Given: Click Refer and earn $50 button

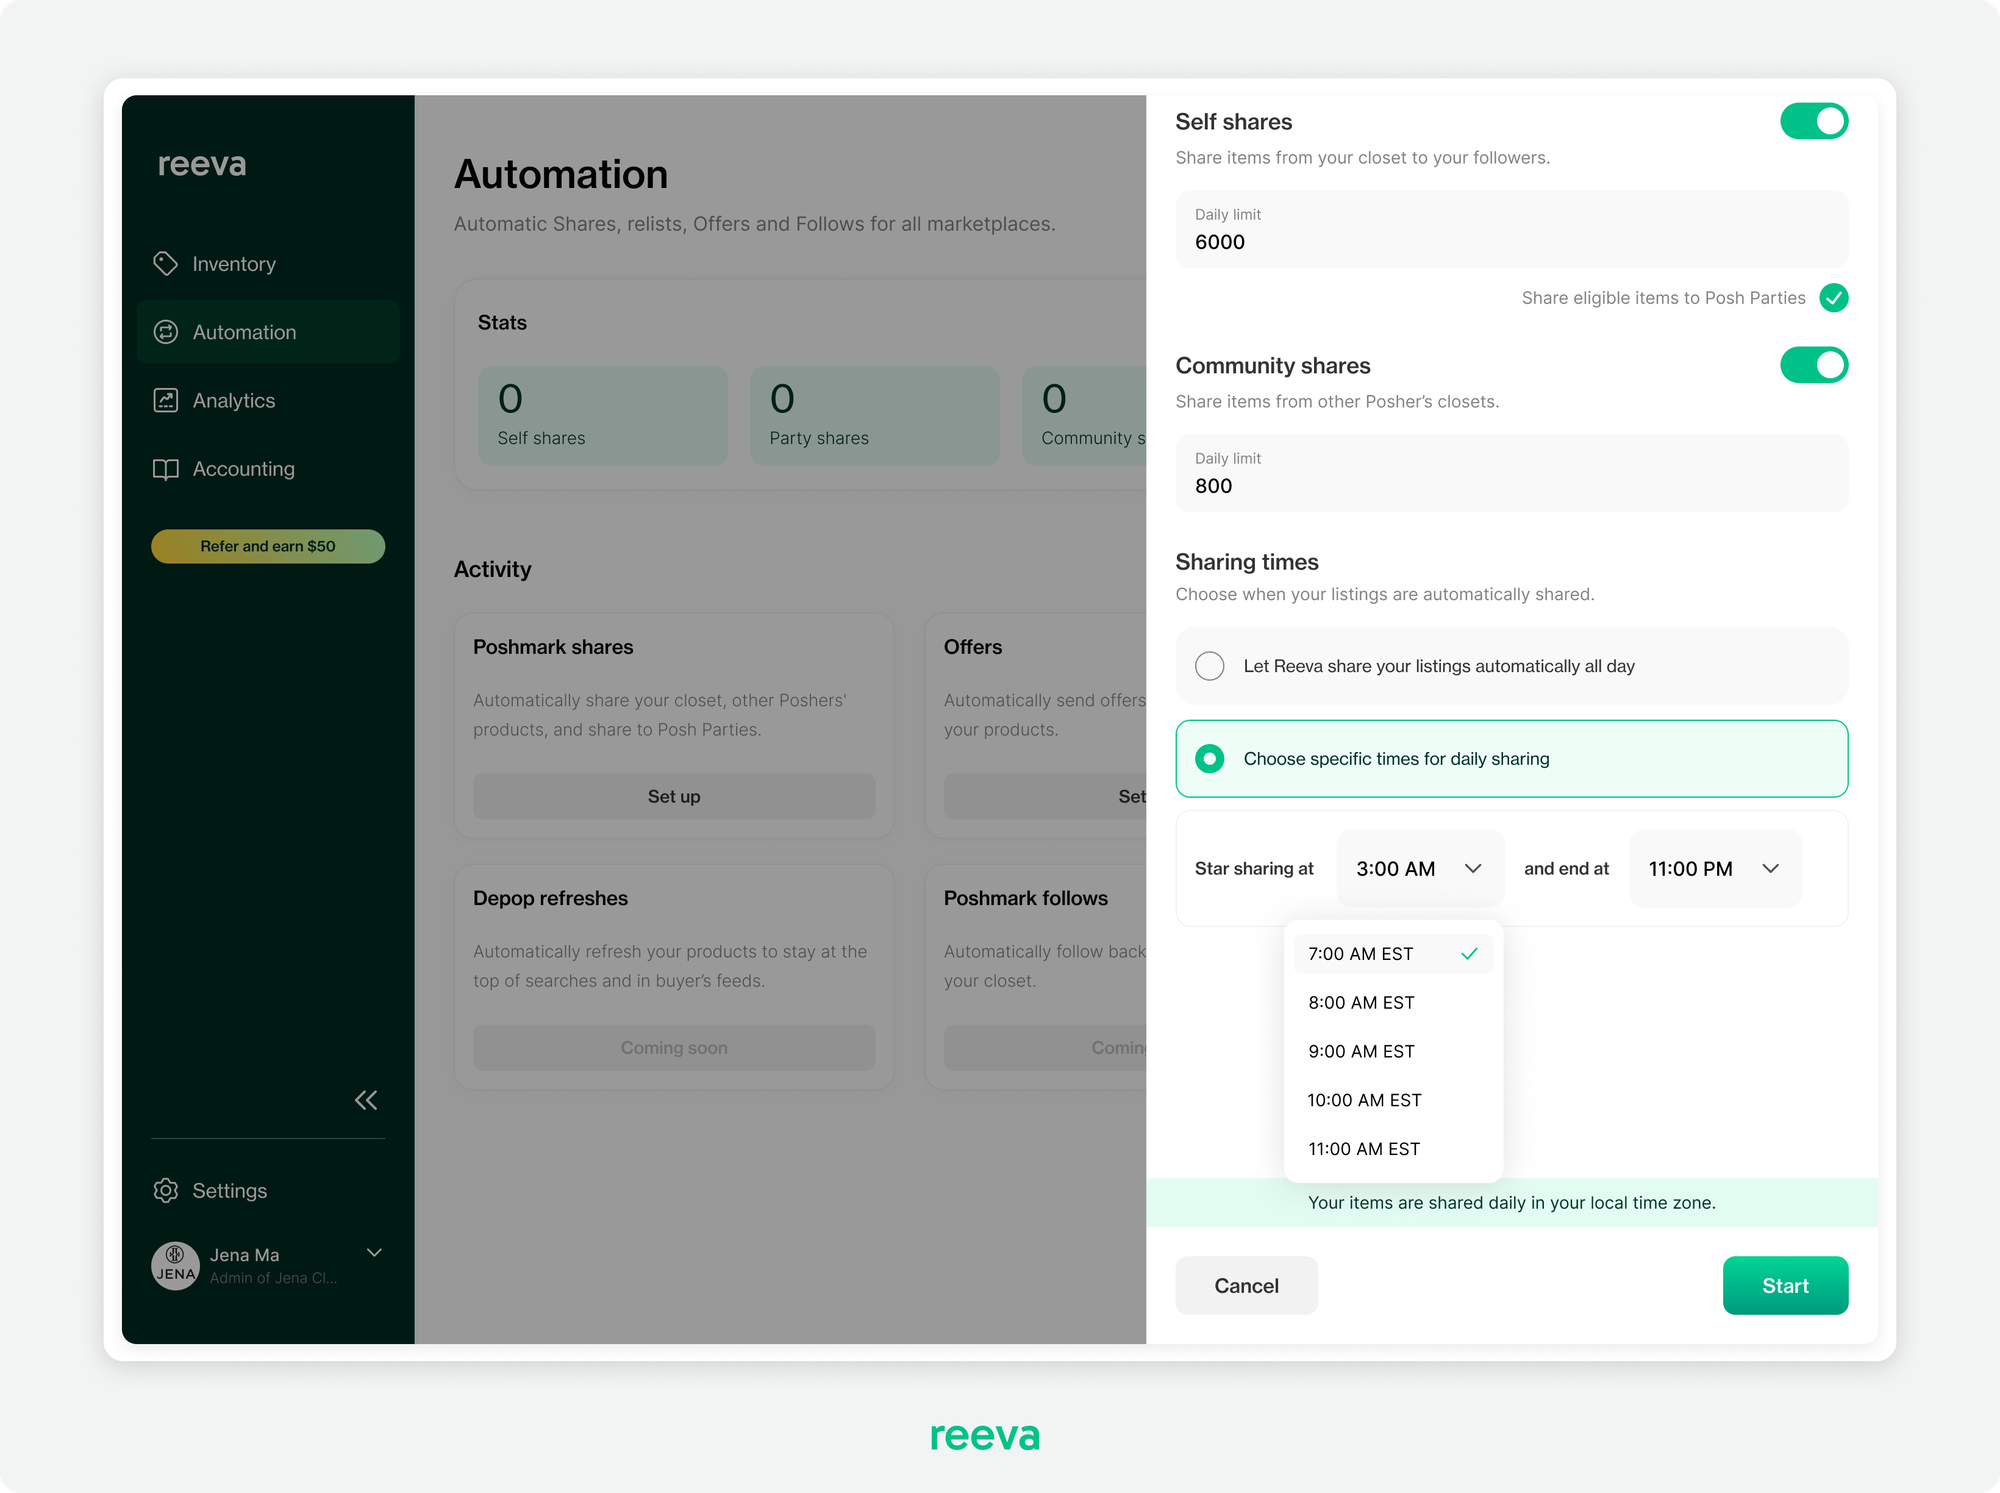Looking at the screenshot, I should [x=268, y=546].
